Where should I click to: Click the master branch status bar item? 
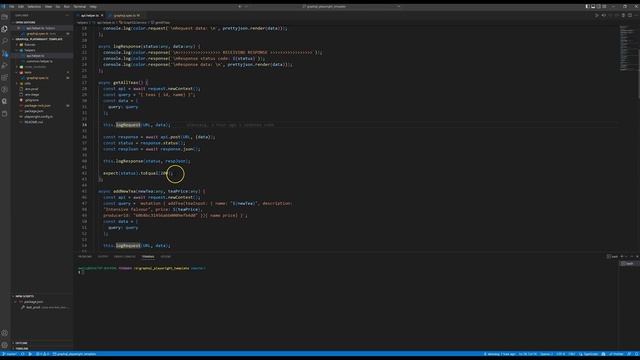pos(10,354)
